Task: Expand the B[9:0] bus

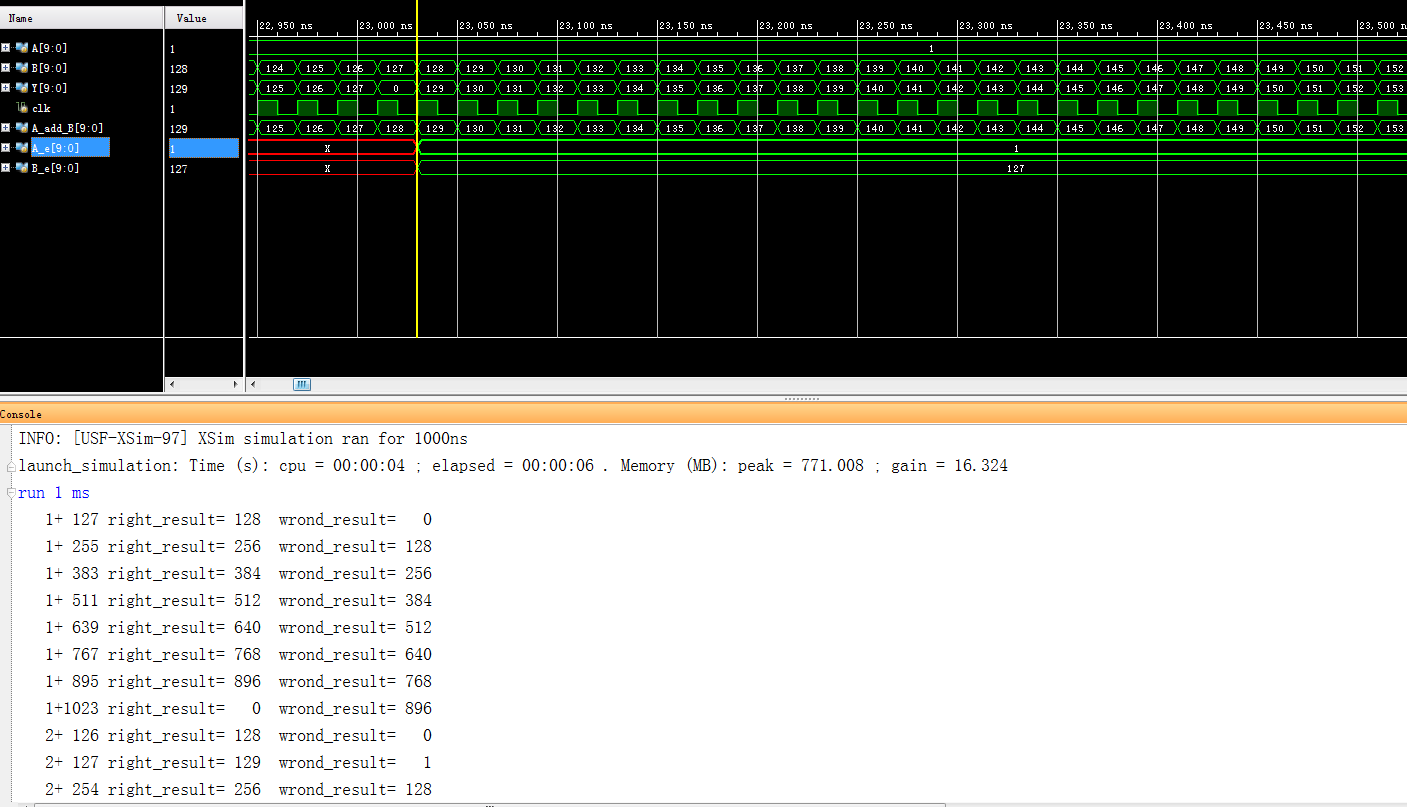Action: point(6,68)
